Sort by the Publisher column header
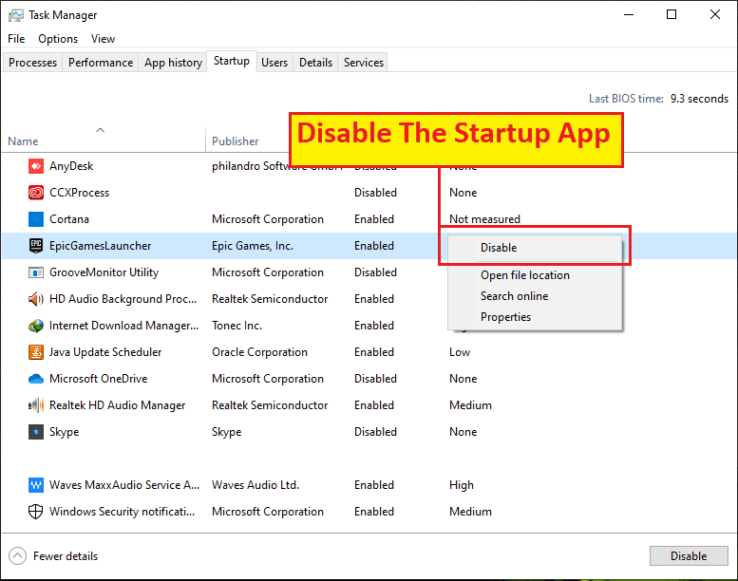Image resolution: width=738 pixels, height=581 pixels. (x=235, y=141)
